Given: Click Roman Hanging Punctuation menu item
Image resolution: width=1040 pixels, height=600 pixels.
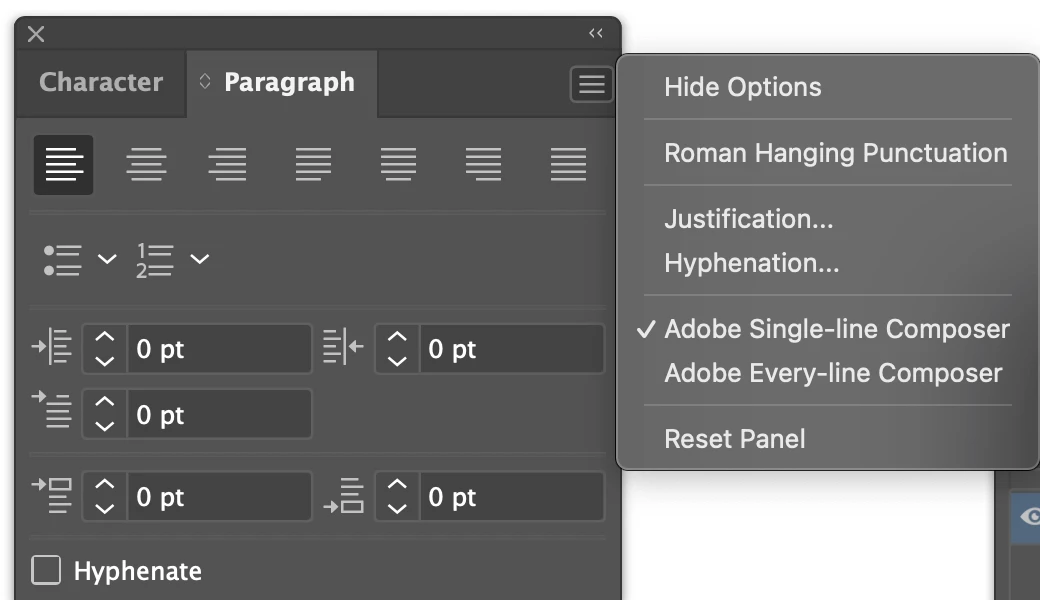Looking at the screenshot, I should tap(835, 153).
